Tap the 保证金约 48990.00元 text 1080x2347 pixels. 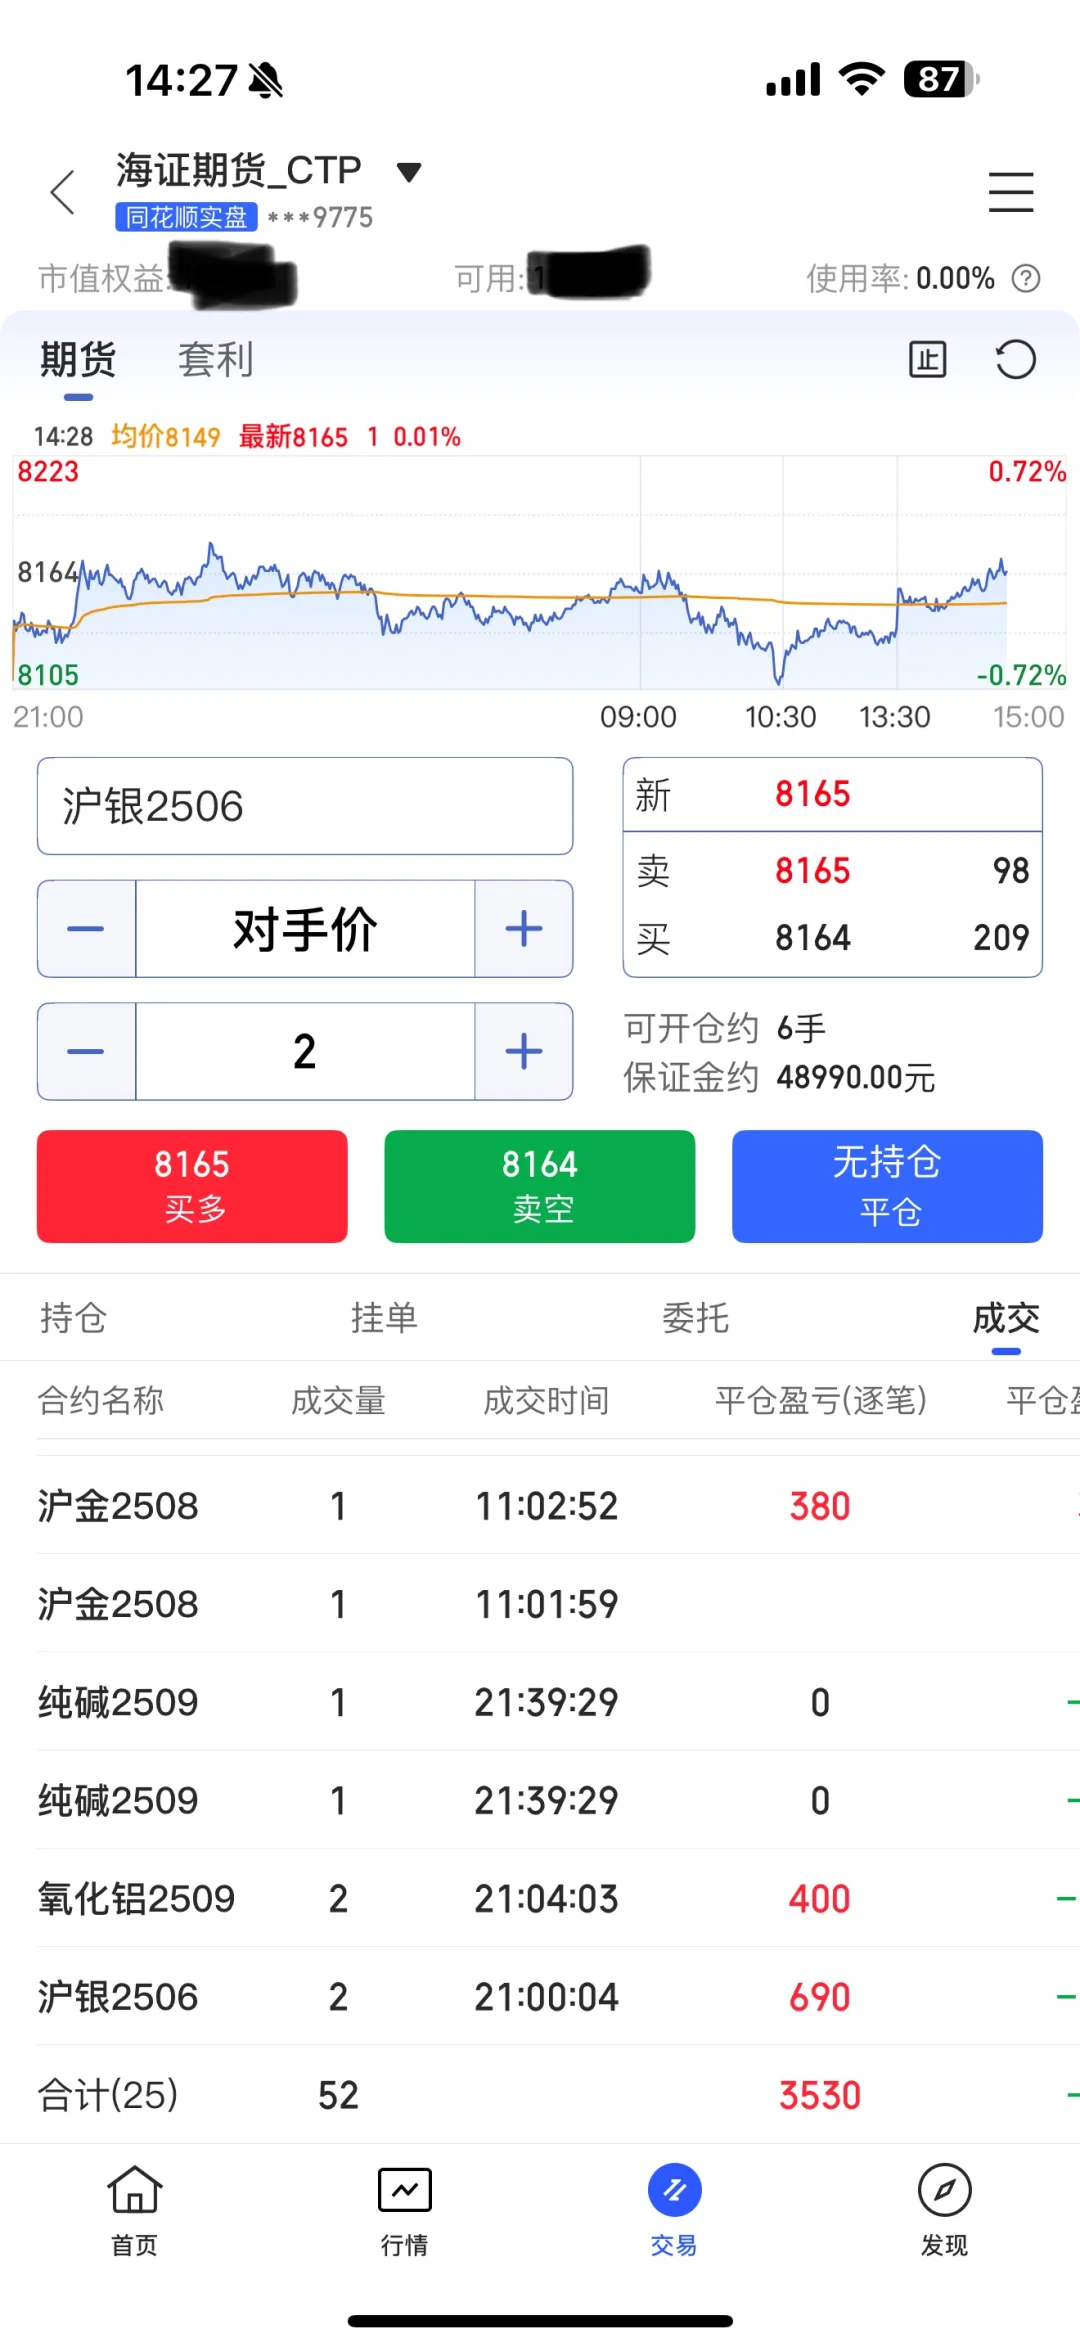pos(780,1077)
